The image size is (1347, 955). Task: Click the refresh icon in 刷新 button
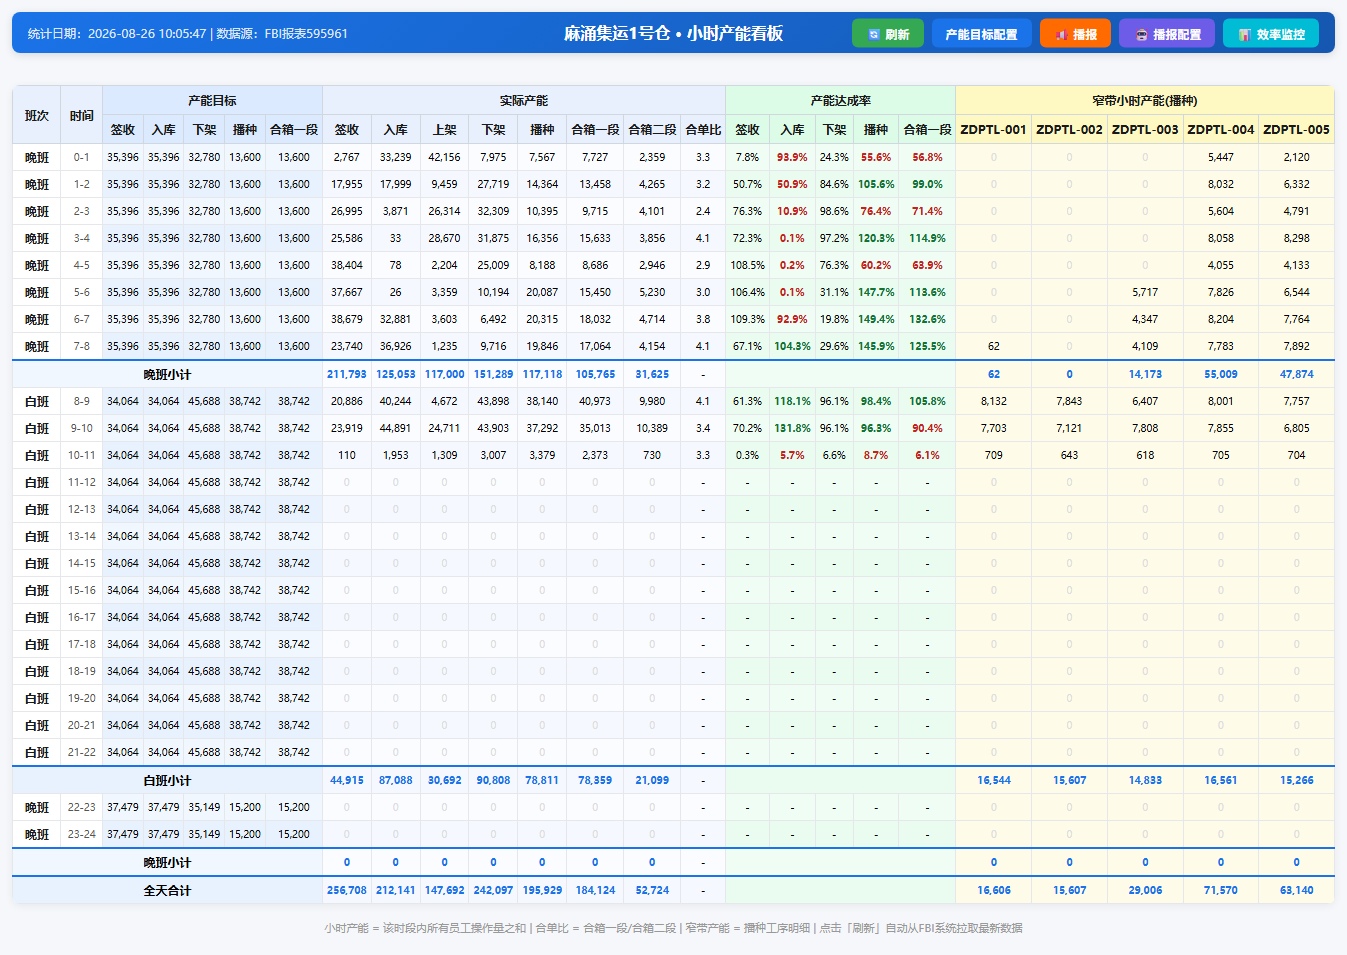point(873,34)
